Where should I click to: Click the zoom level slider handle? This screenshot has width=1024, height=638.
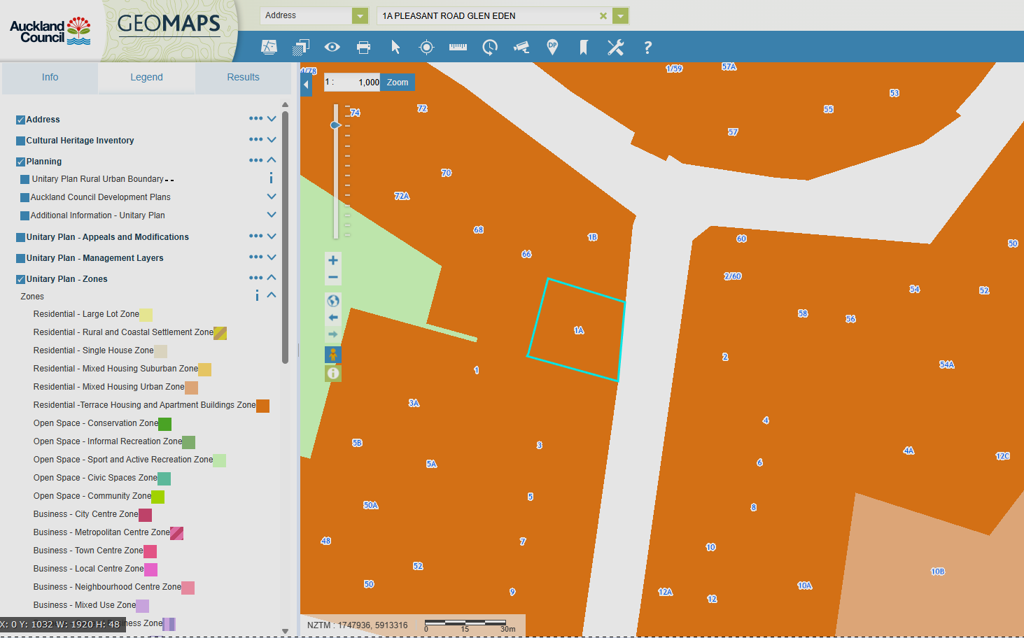point(335,125)
